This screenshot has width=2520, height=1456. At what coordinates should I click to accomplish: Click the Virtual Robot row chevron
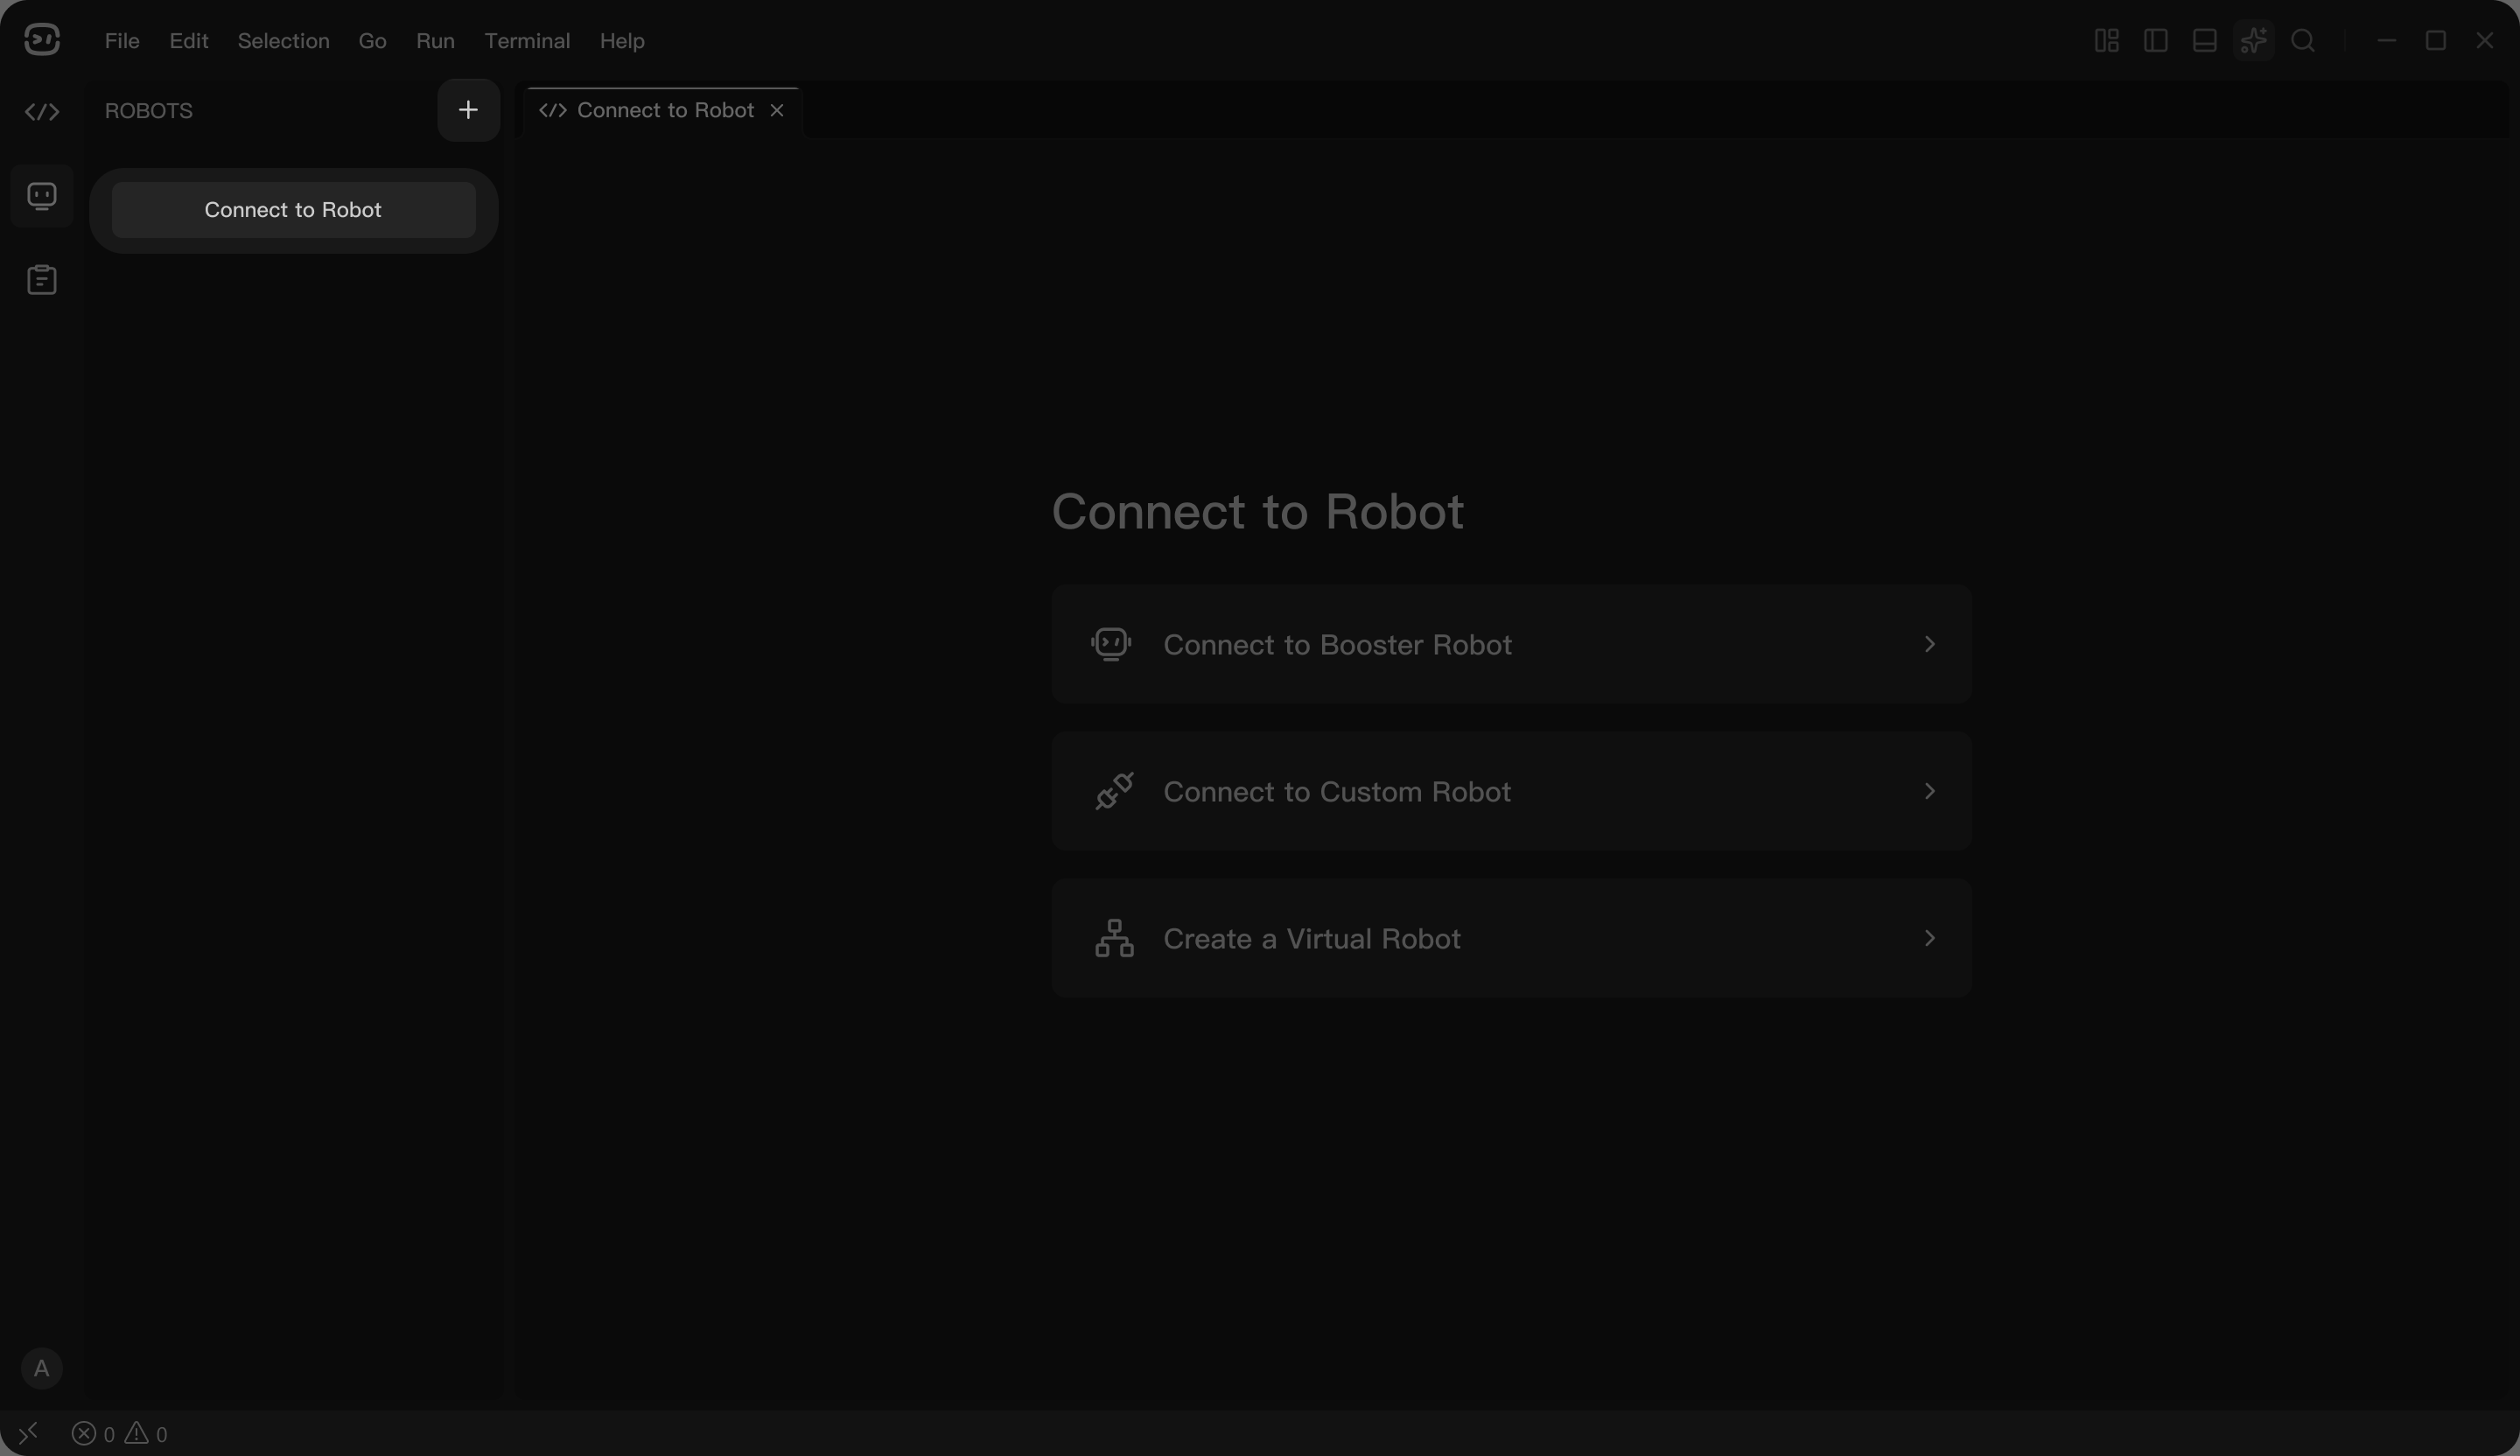click(x=1930, y=938)
